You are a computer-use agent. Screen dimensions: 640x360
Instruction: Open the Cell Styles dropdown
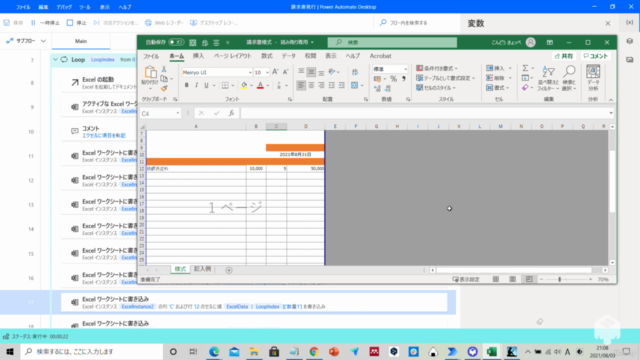click(x=436, y=88)
